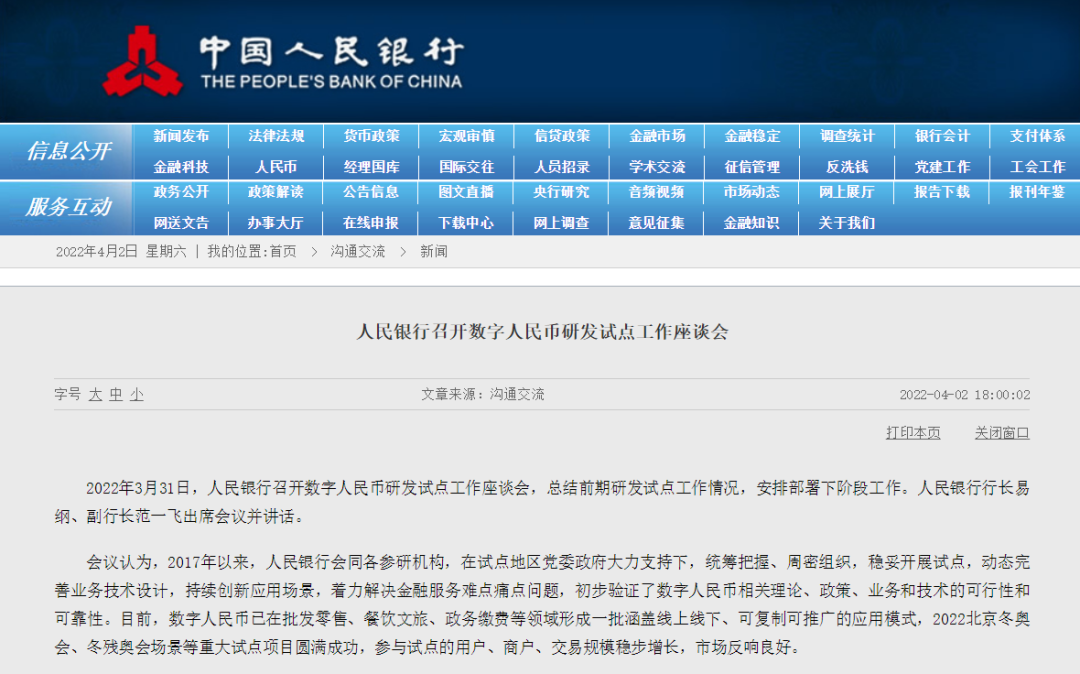Navigate to 首页 in the breadcrumb
This screenshot has height=674, width=1080.
[x=283, y=252]
